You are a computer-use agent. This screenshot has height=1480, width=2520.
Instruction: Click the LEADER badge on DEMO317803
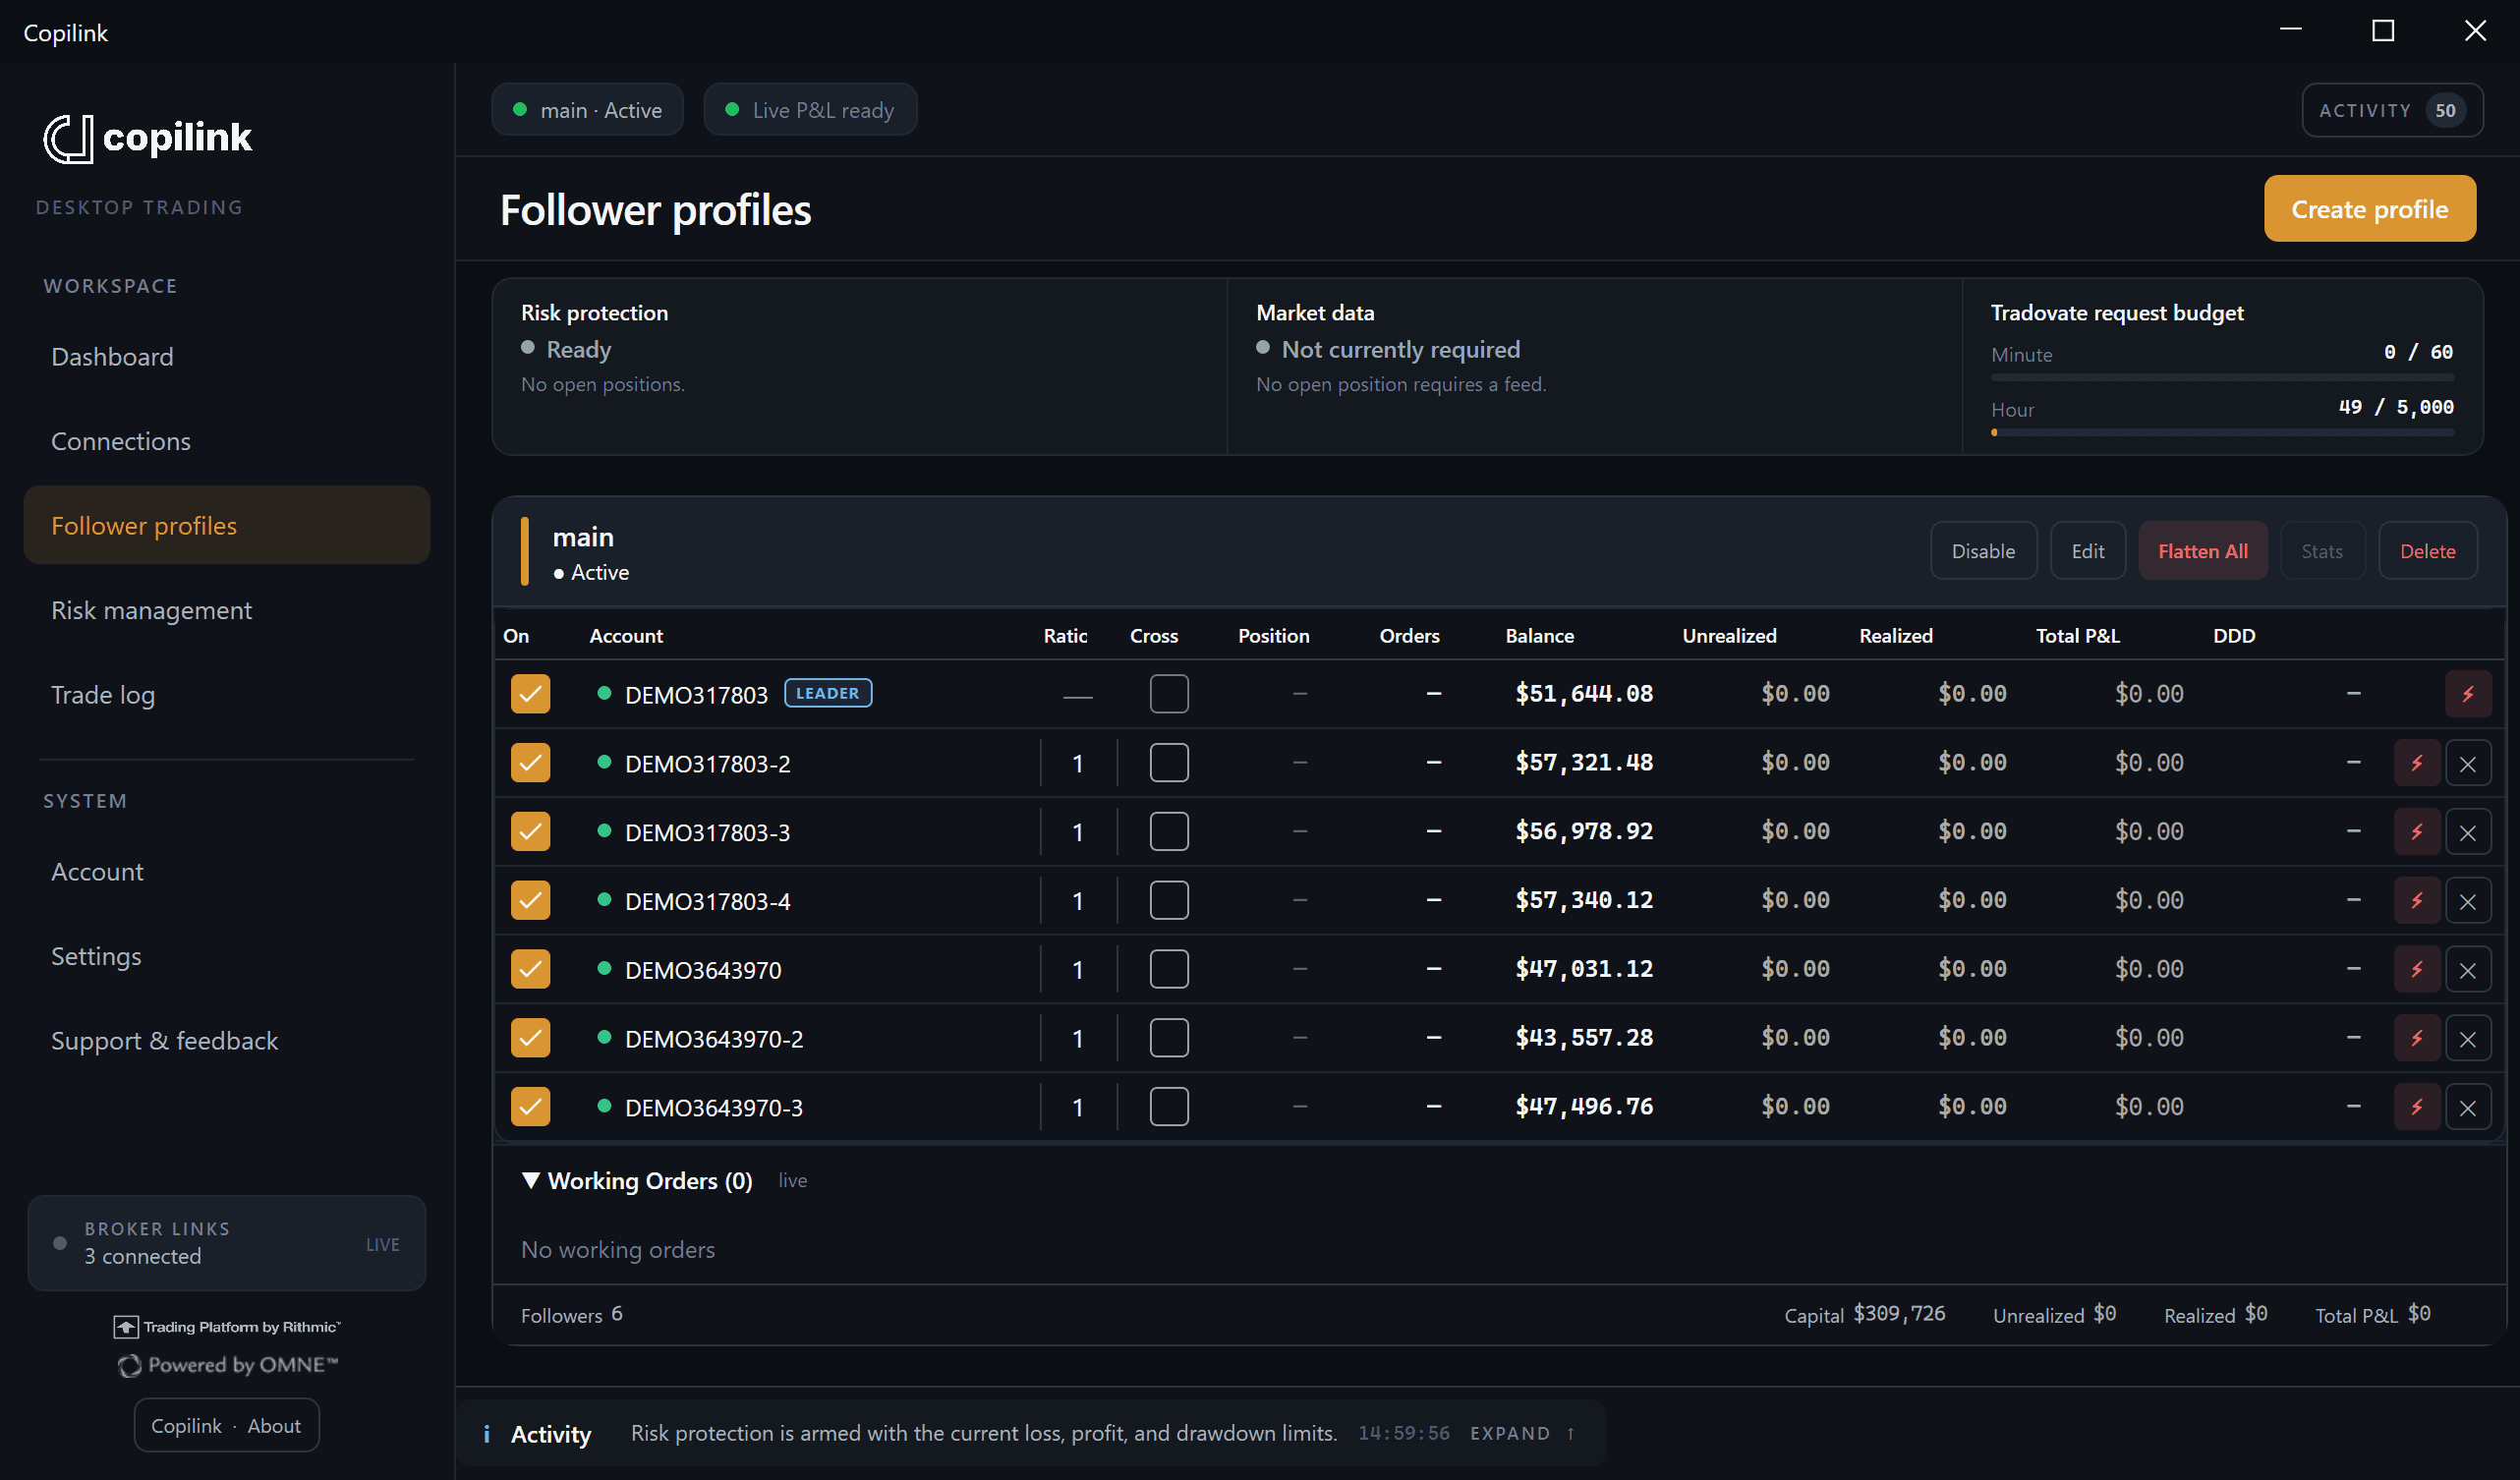(x=828, y=693)
